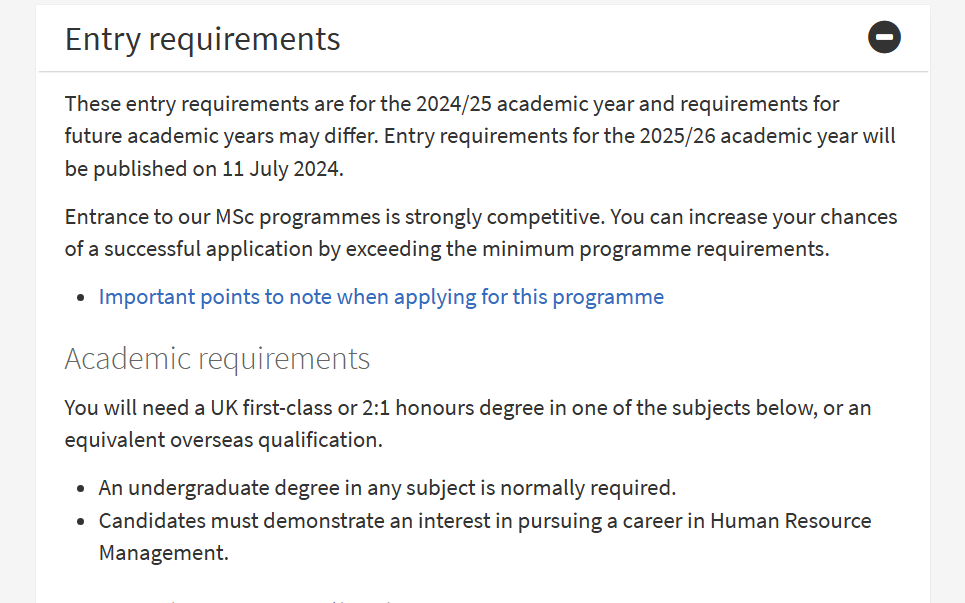This screenshot has height=603, width=965.
Task: Click 'future academic years may differ' text
Action: pos(221,136)
